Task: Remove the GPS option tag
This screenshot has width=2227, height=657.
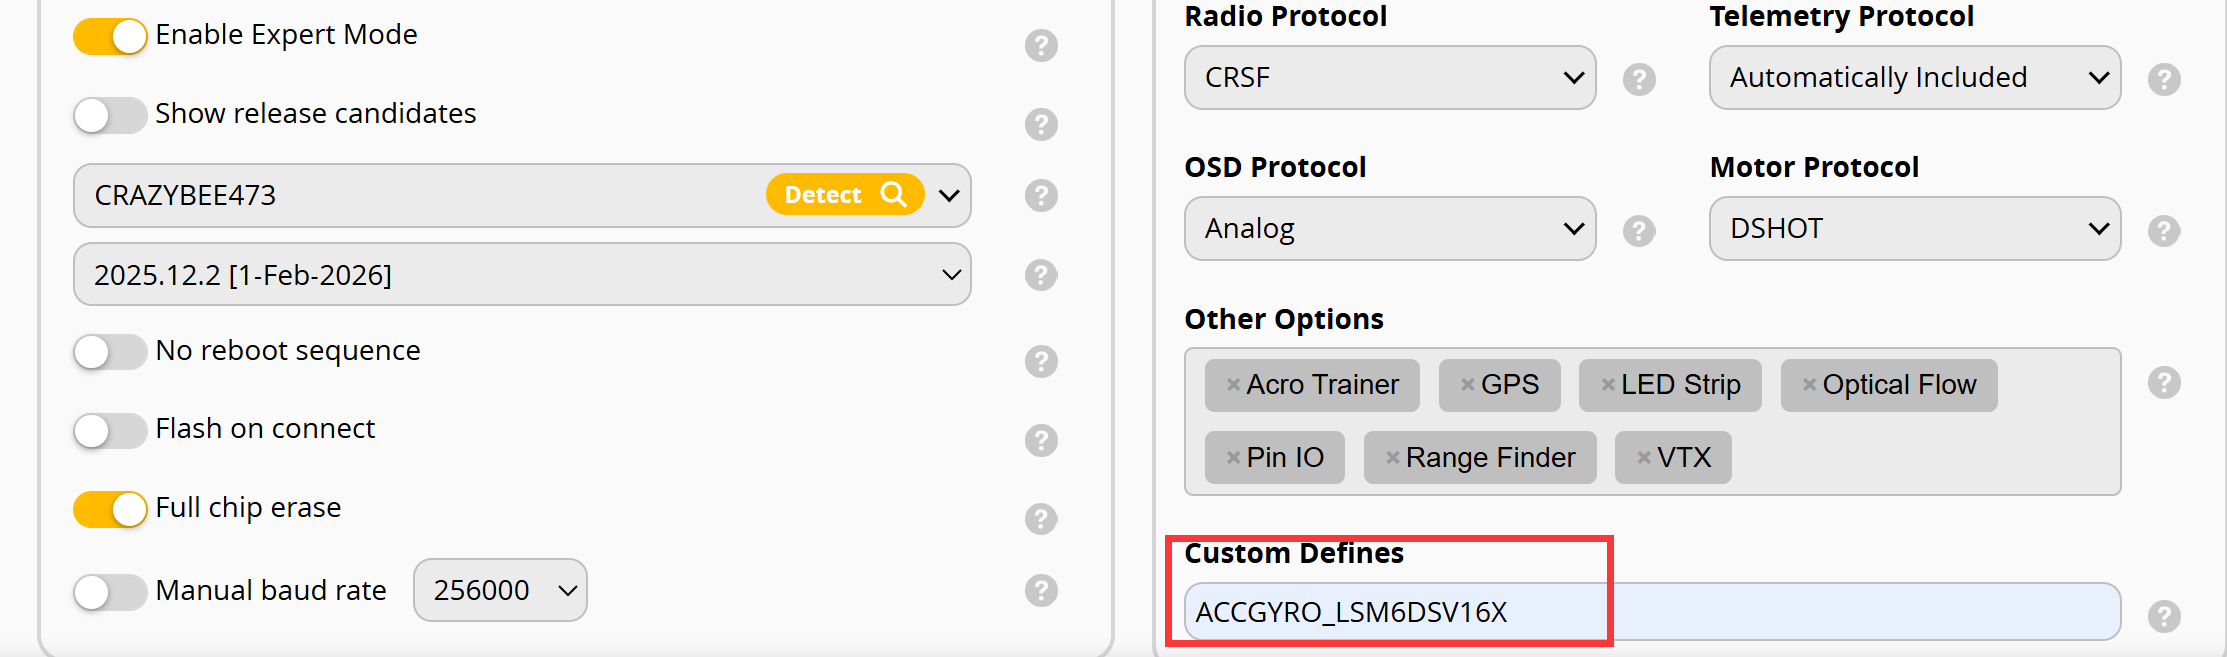Action: click(1468, 385)
